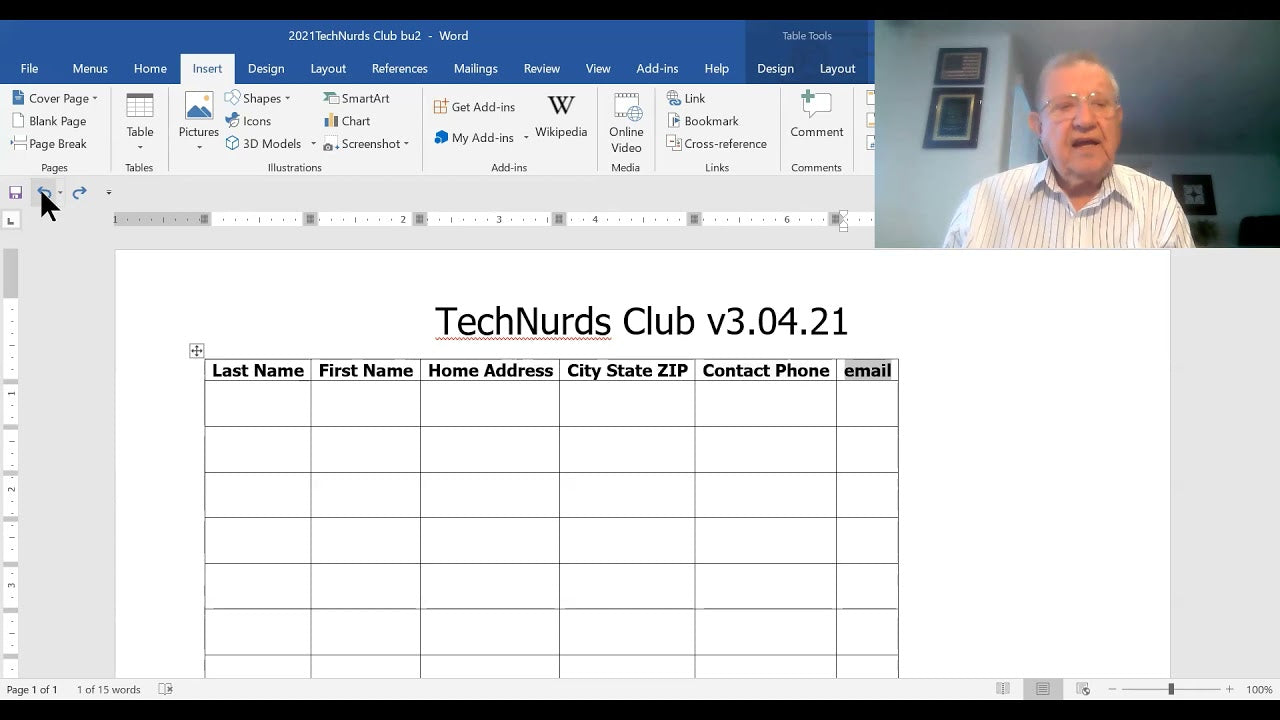
Task: Click the Redo arrow icon
Action: pos(79,192)
